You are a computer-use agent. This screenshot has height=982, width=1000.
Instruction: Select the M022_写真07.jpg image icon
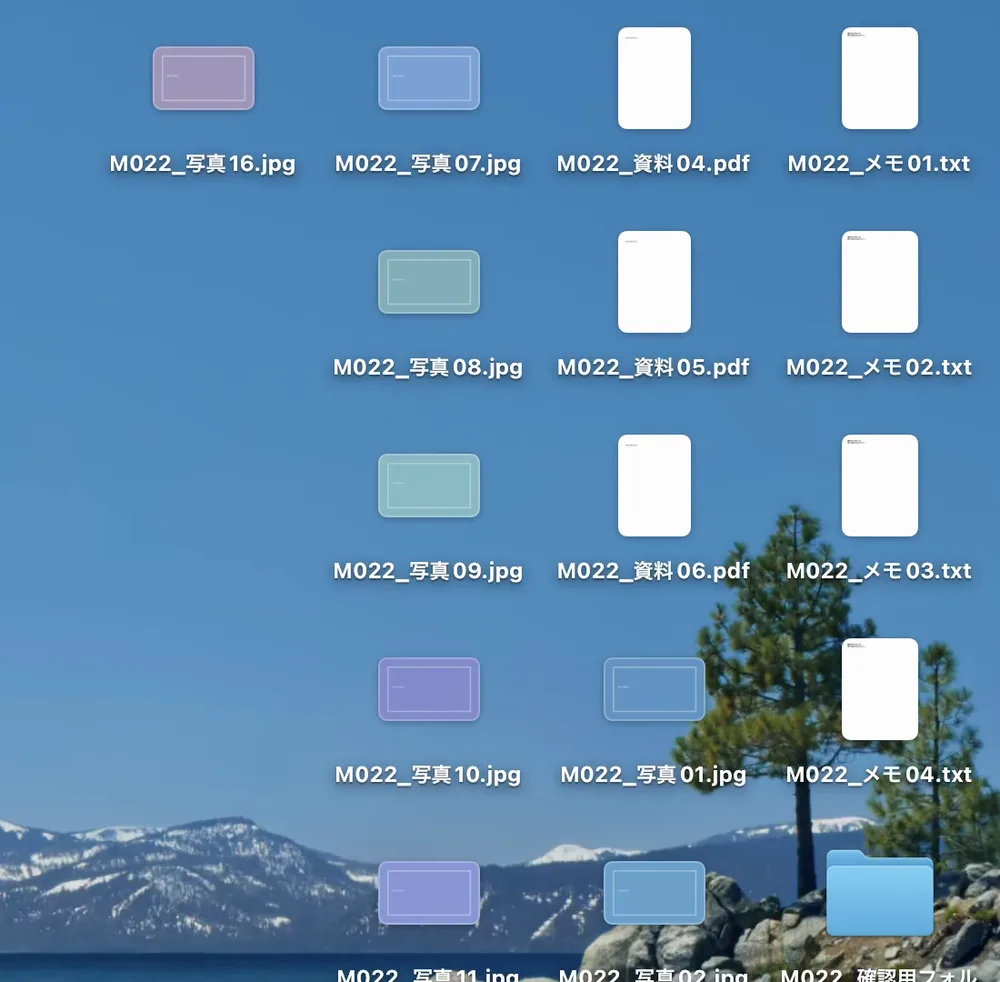429,78
